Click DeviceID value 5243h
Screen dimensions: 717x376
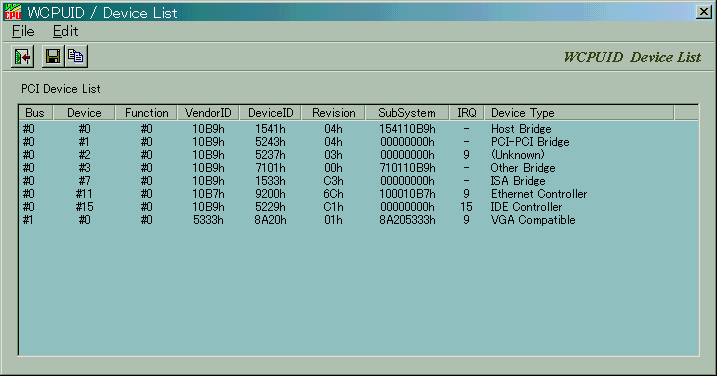[x=270, y=142]
